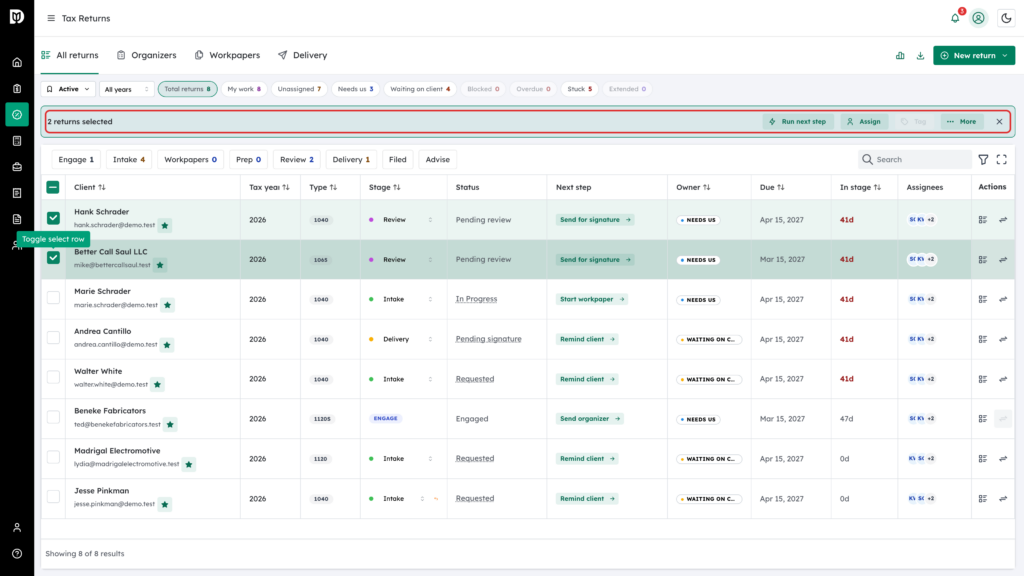Viewport: 1024px width, 576px height.
Task: Open details icon for Hank Schrader row
Action: pos(983,220)
